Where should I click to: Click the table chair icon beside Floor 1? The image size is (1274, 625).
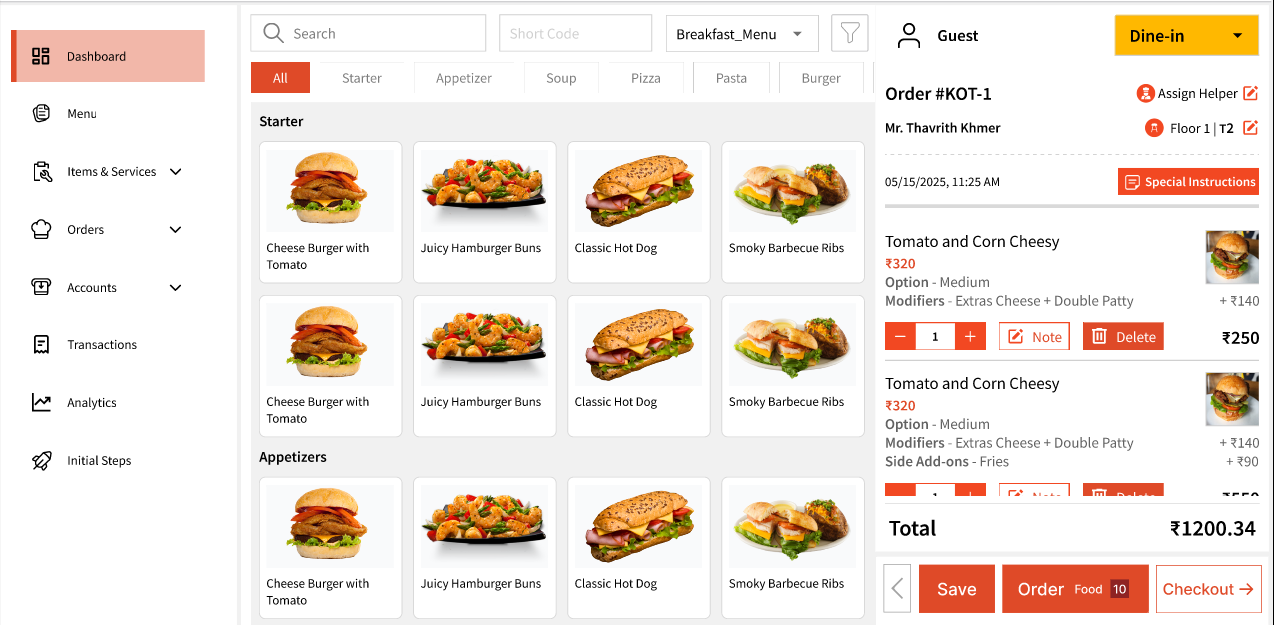pyautogui.click(x=1154, y=128)
